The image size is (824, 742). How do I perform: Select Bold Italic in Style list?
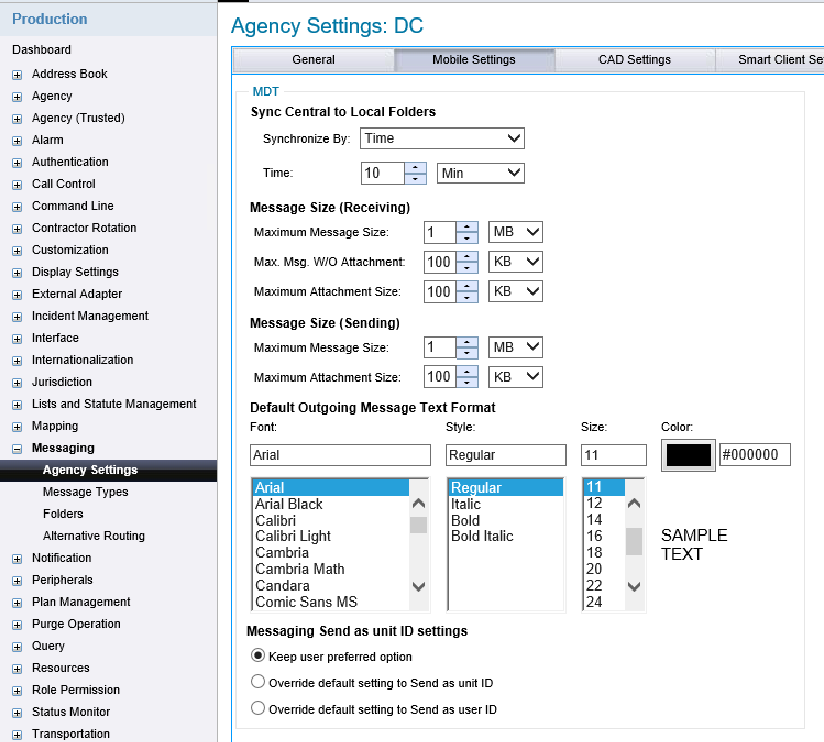click(482, 536)
